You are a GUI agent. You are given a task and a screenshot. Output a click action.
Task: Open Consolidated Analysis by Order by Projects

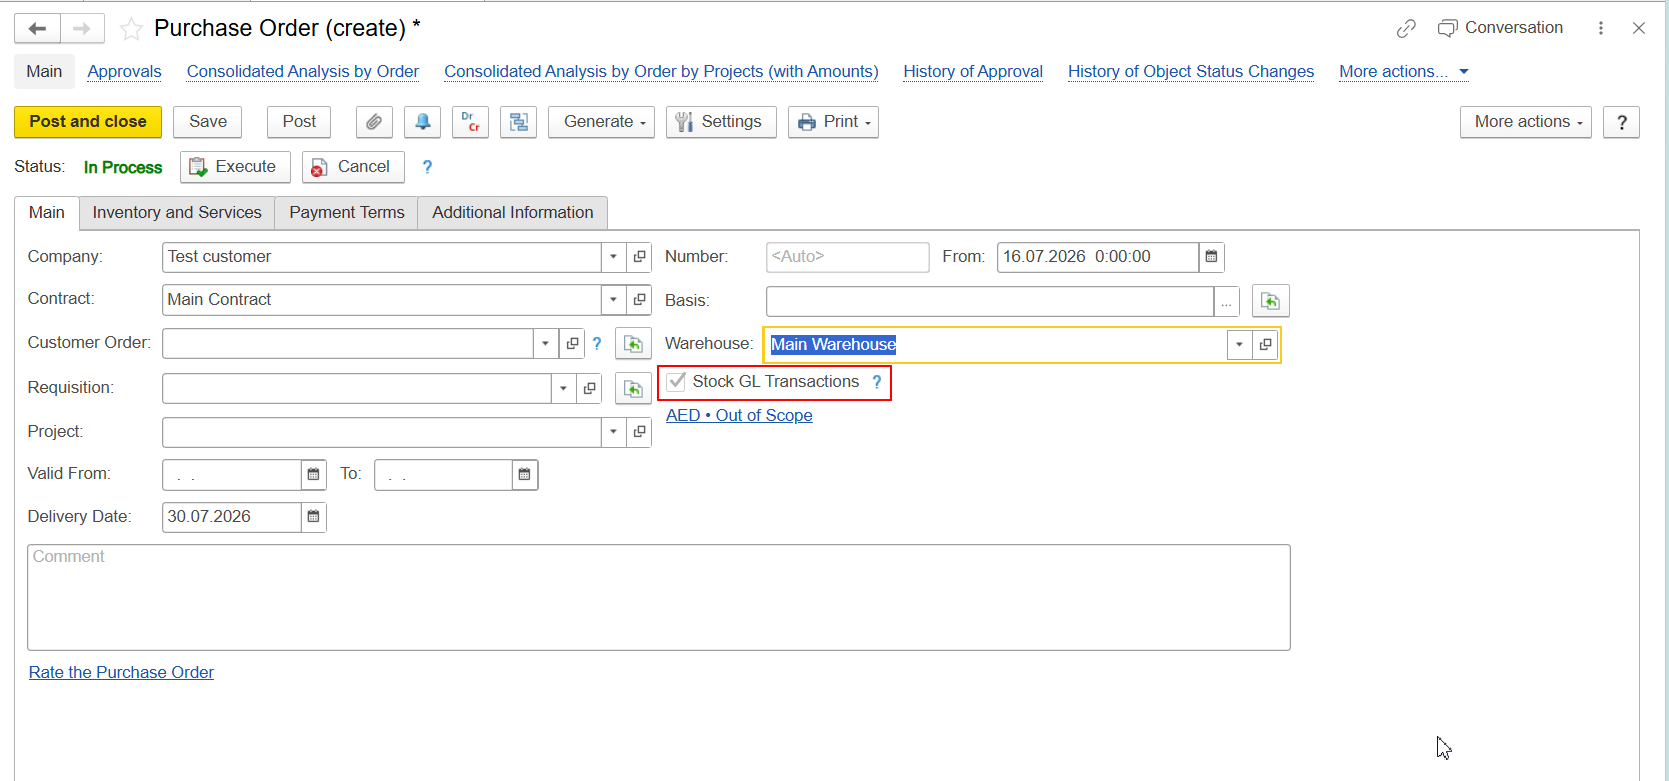pyautogui.click(x=661, y=72)
